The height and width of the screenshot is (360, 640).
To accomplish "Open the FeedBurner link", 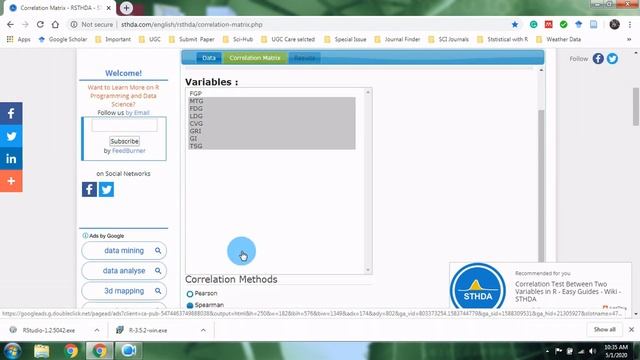I will pos(129,151).
